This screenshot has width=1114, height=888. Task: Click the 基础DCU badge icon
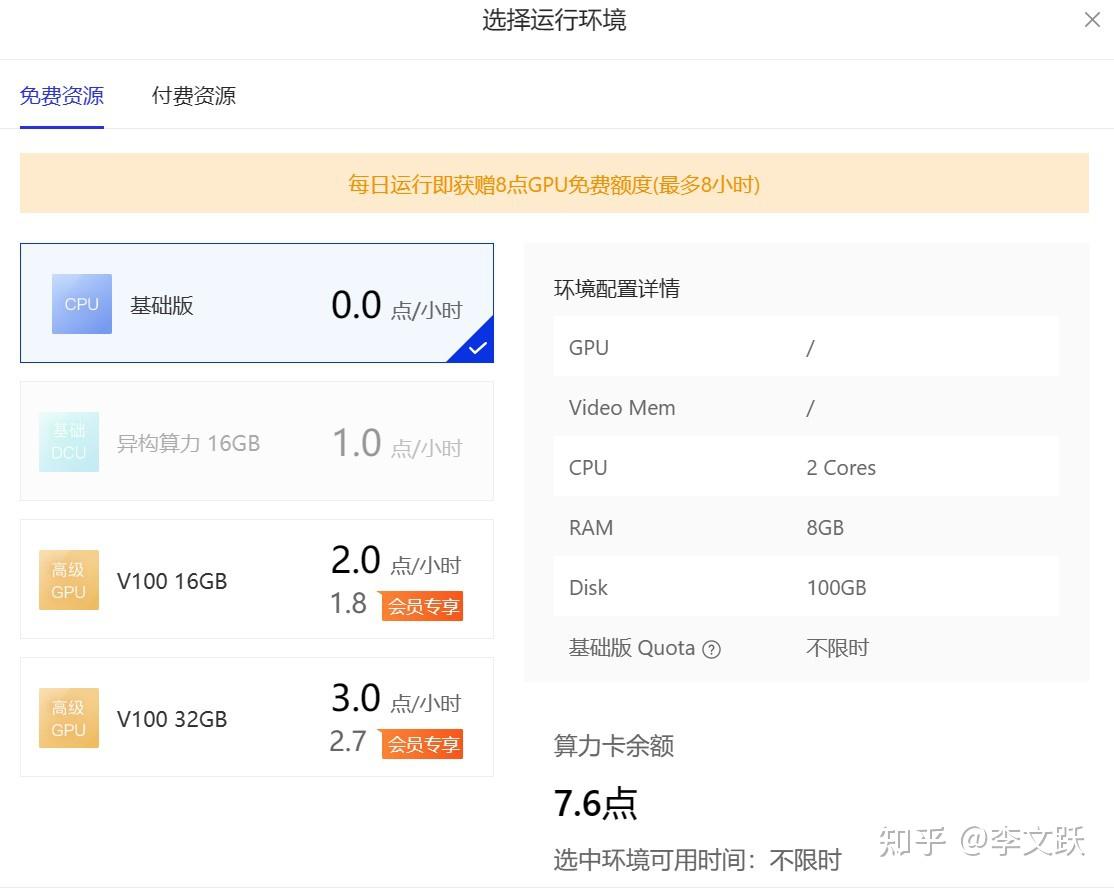point(68,441)
